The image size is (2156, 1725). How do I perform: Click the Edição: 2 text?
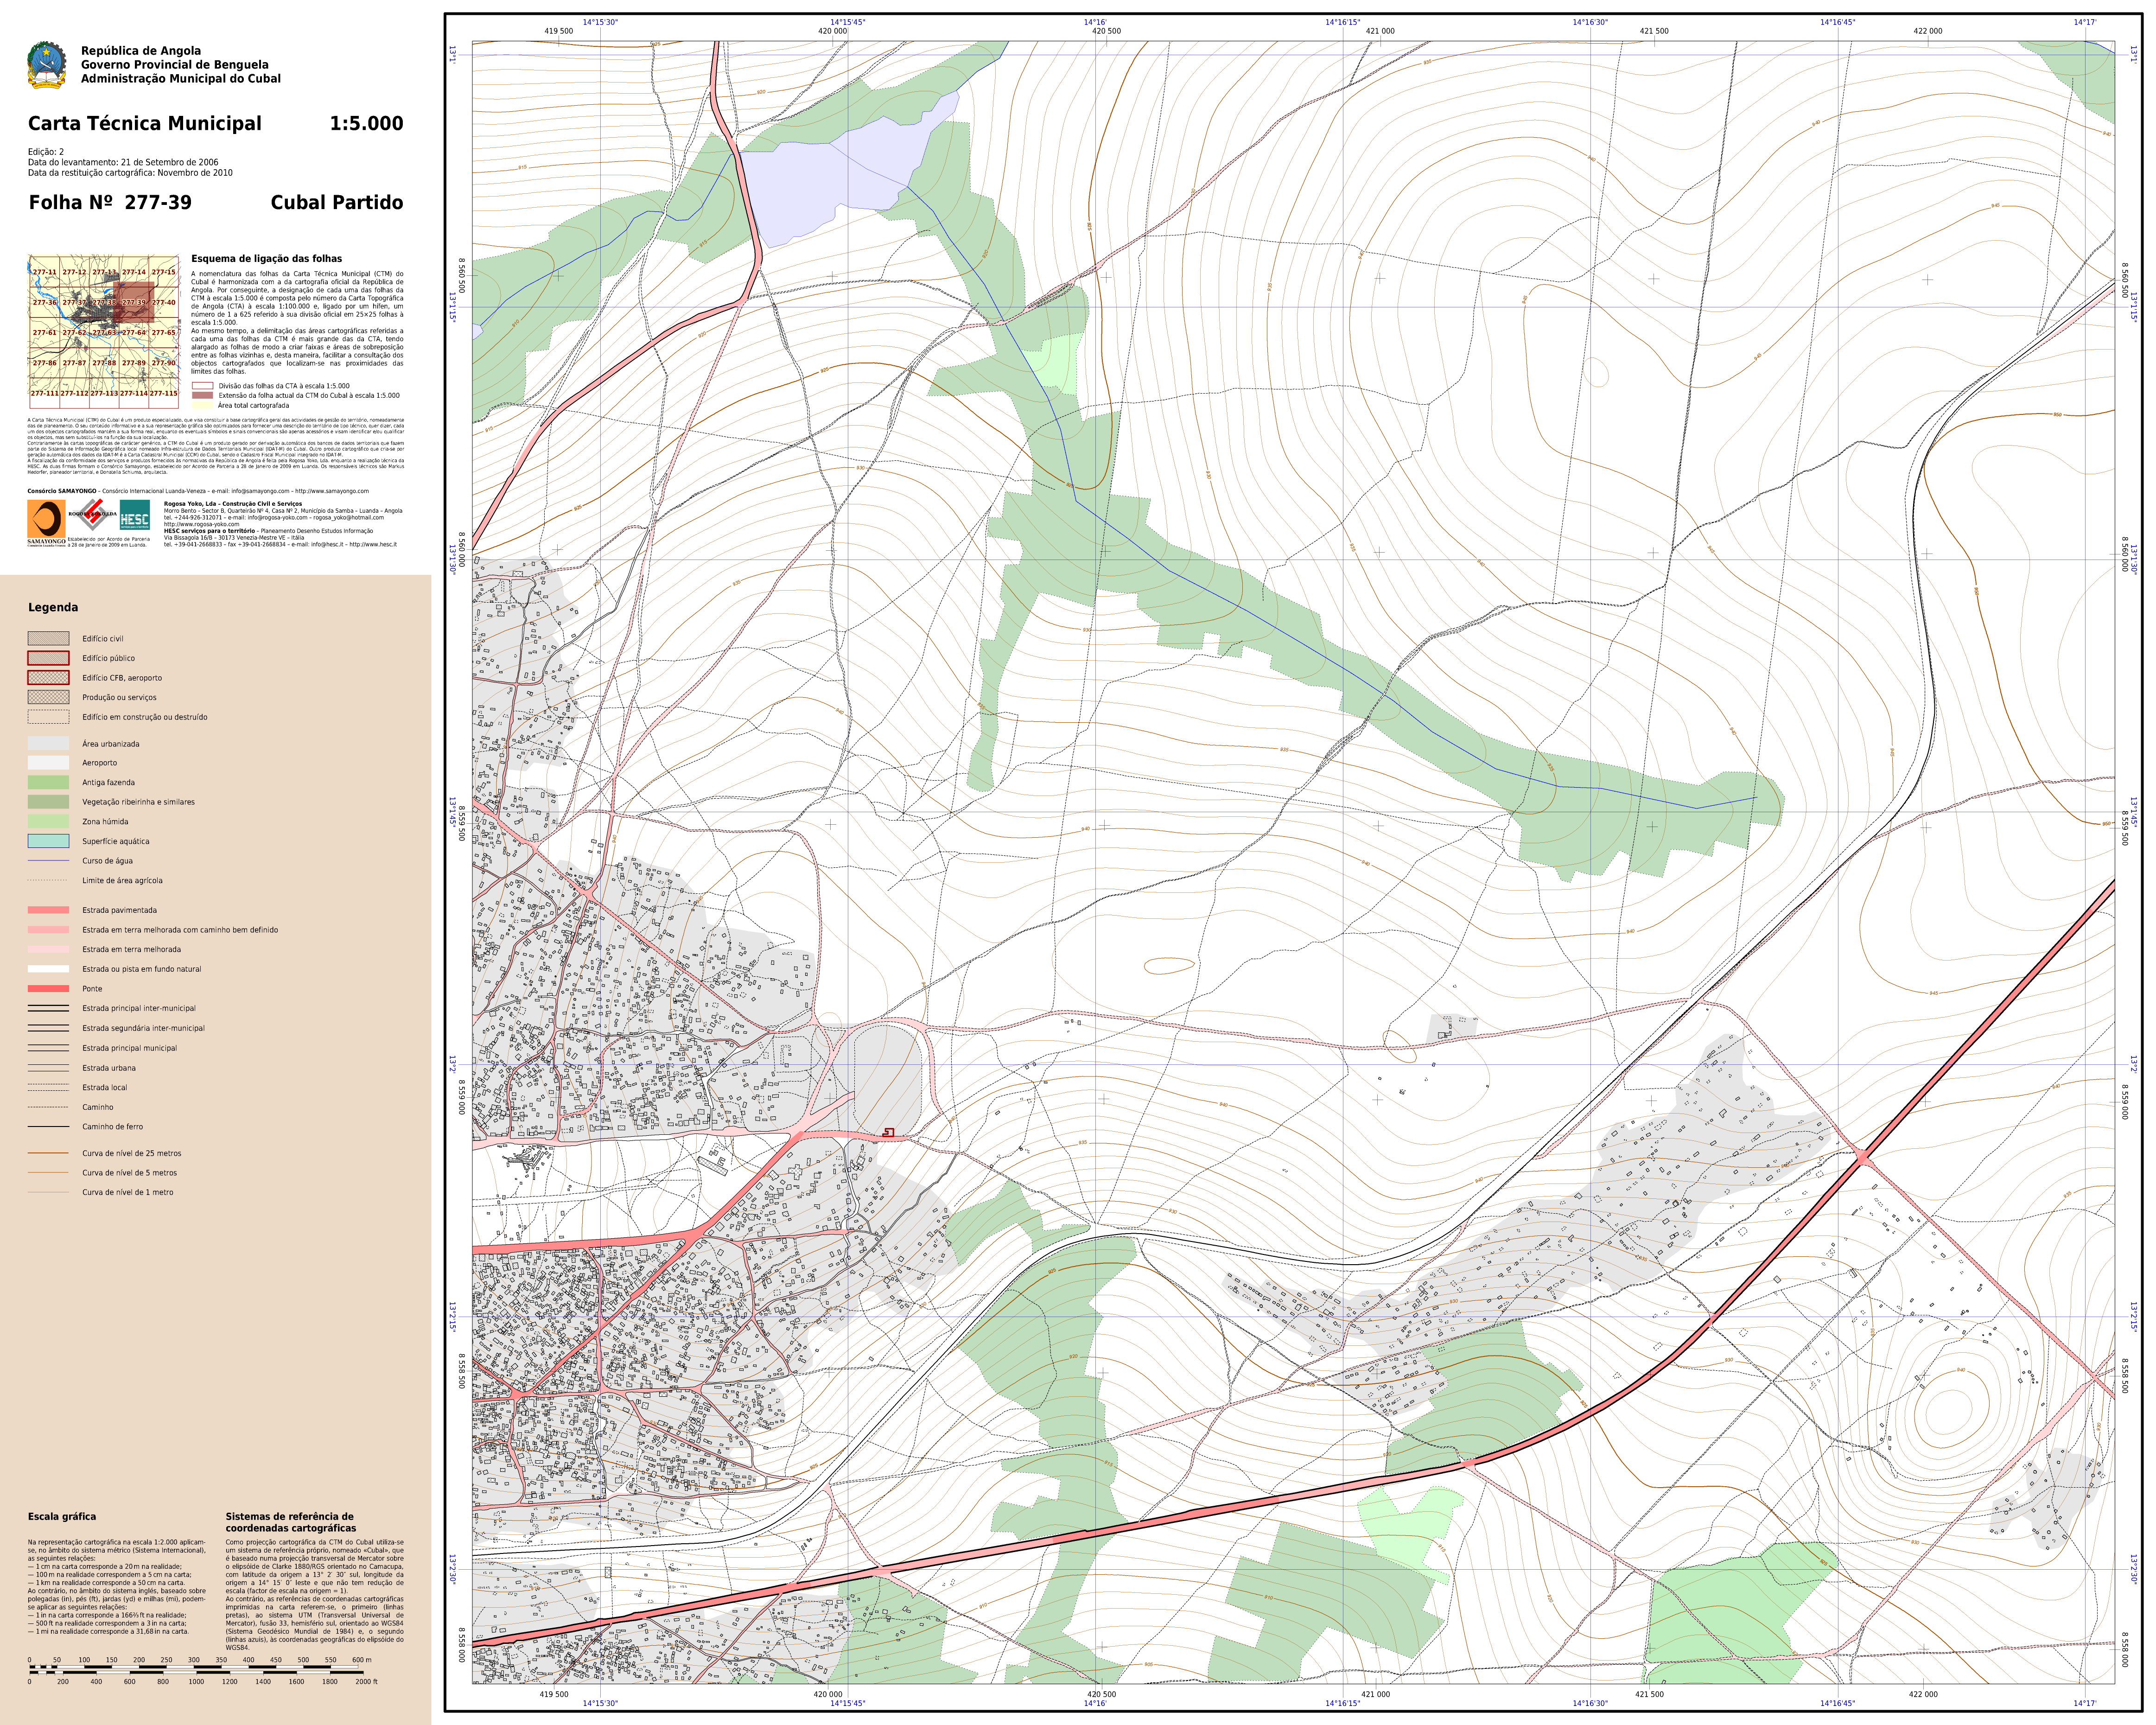pos(45,152)
